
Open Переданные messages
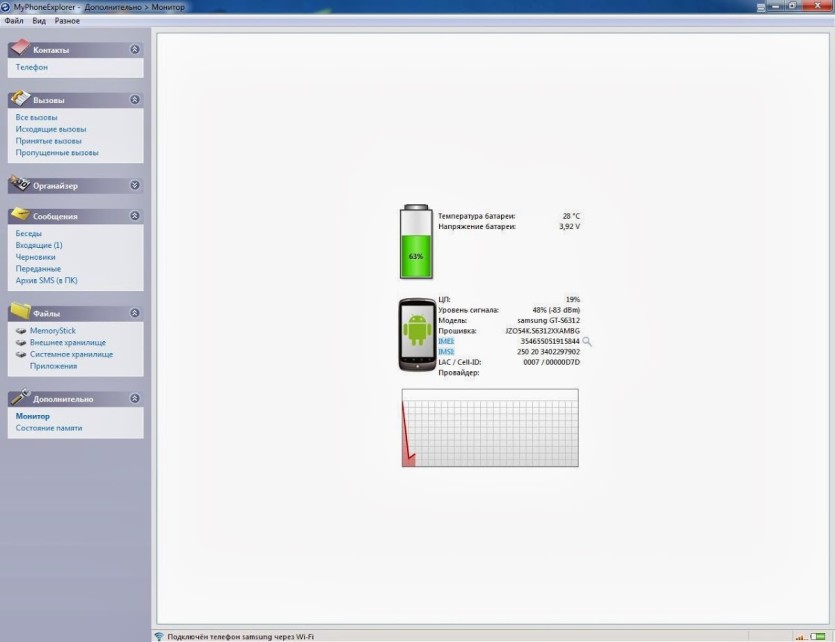click(38, 268)
